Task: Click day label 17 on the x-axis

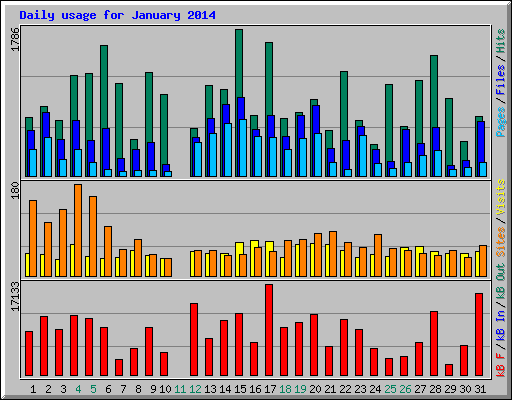Action: tap(270, 389)
